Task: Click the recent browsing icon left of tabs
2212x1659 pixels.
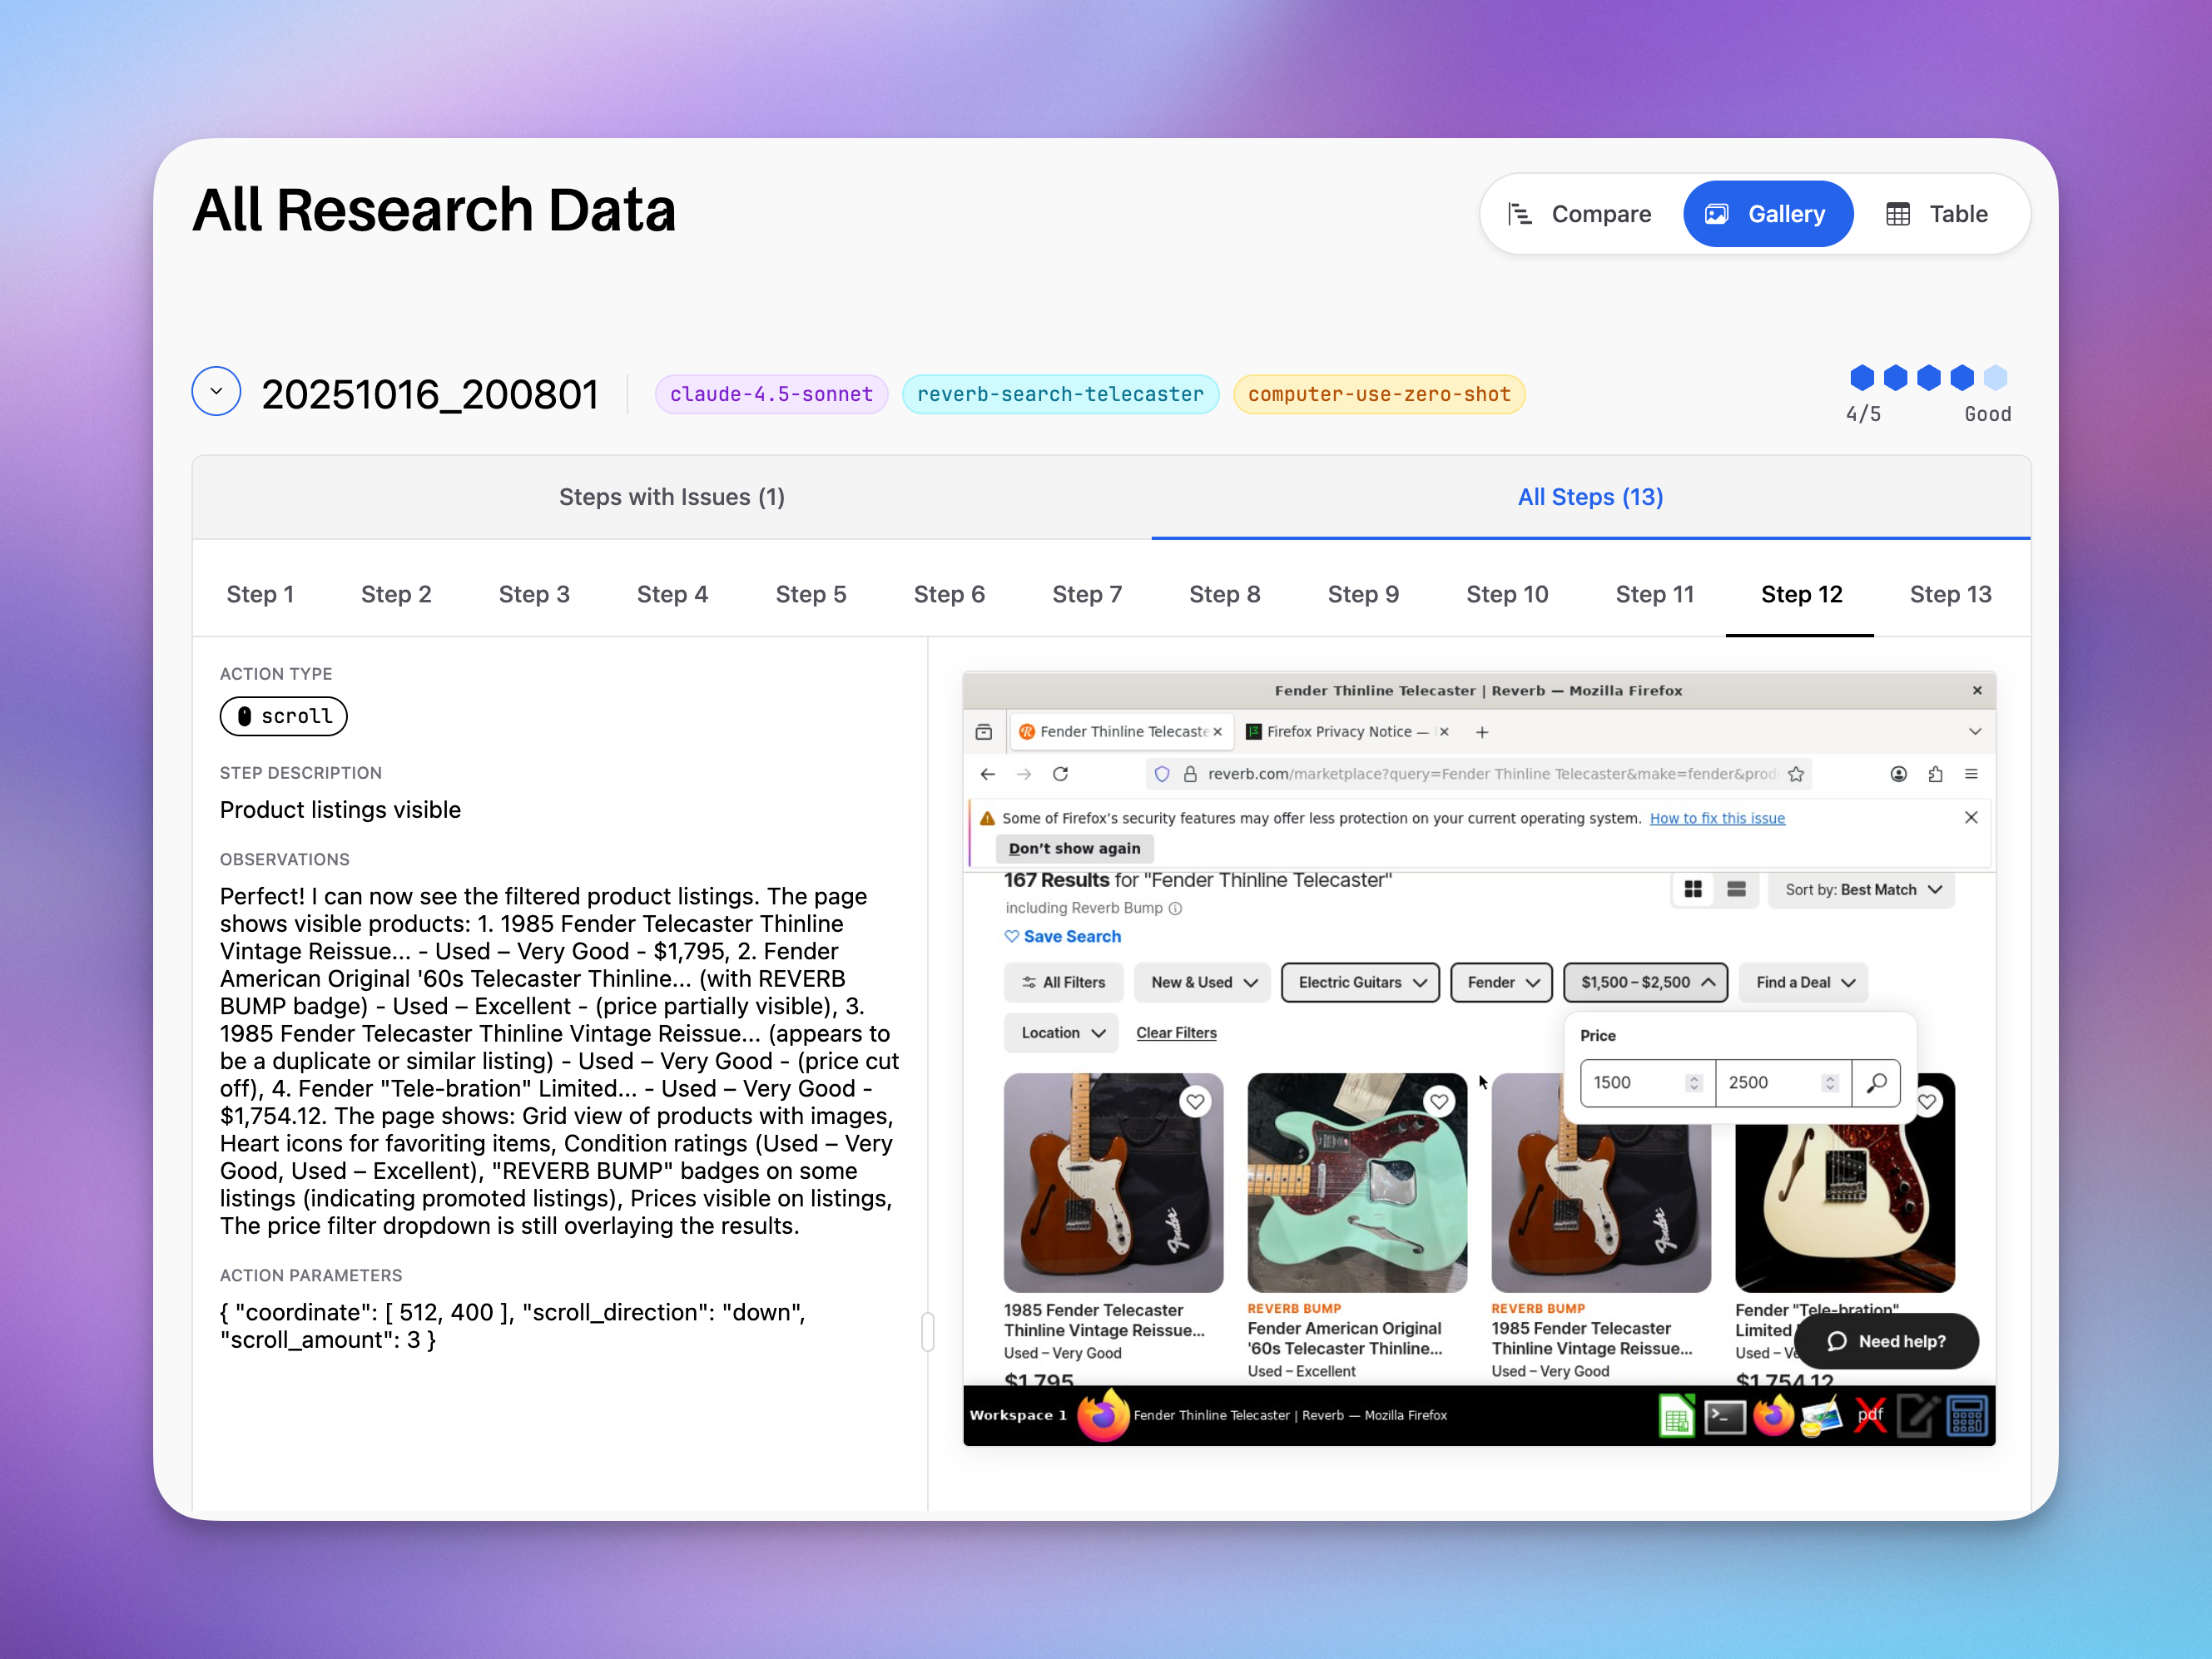Action: click(x=984, y=732)
